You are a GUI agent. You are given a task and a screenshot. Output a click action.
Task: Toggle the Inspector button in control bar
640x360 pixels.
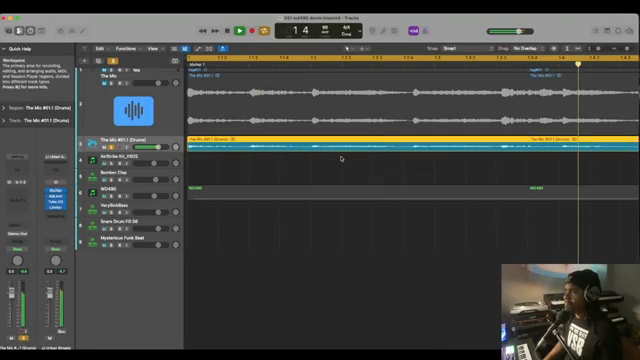pyautogui.click(x=19, y=31)
